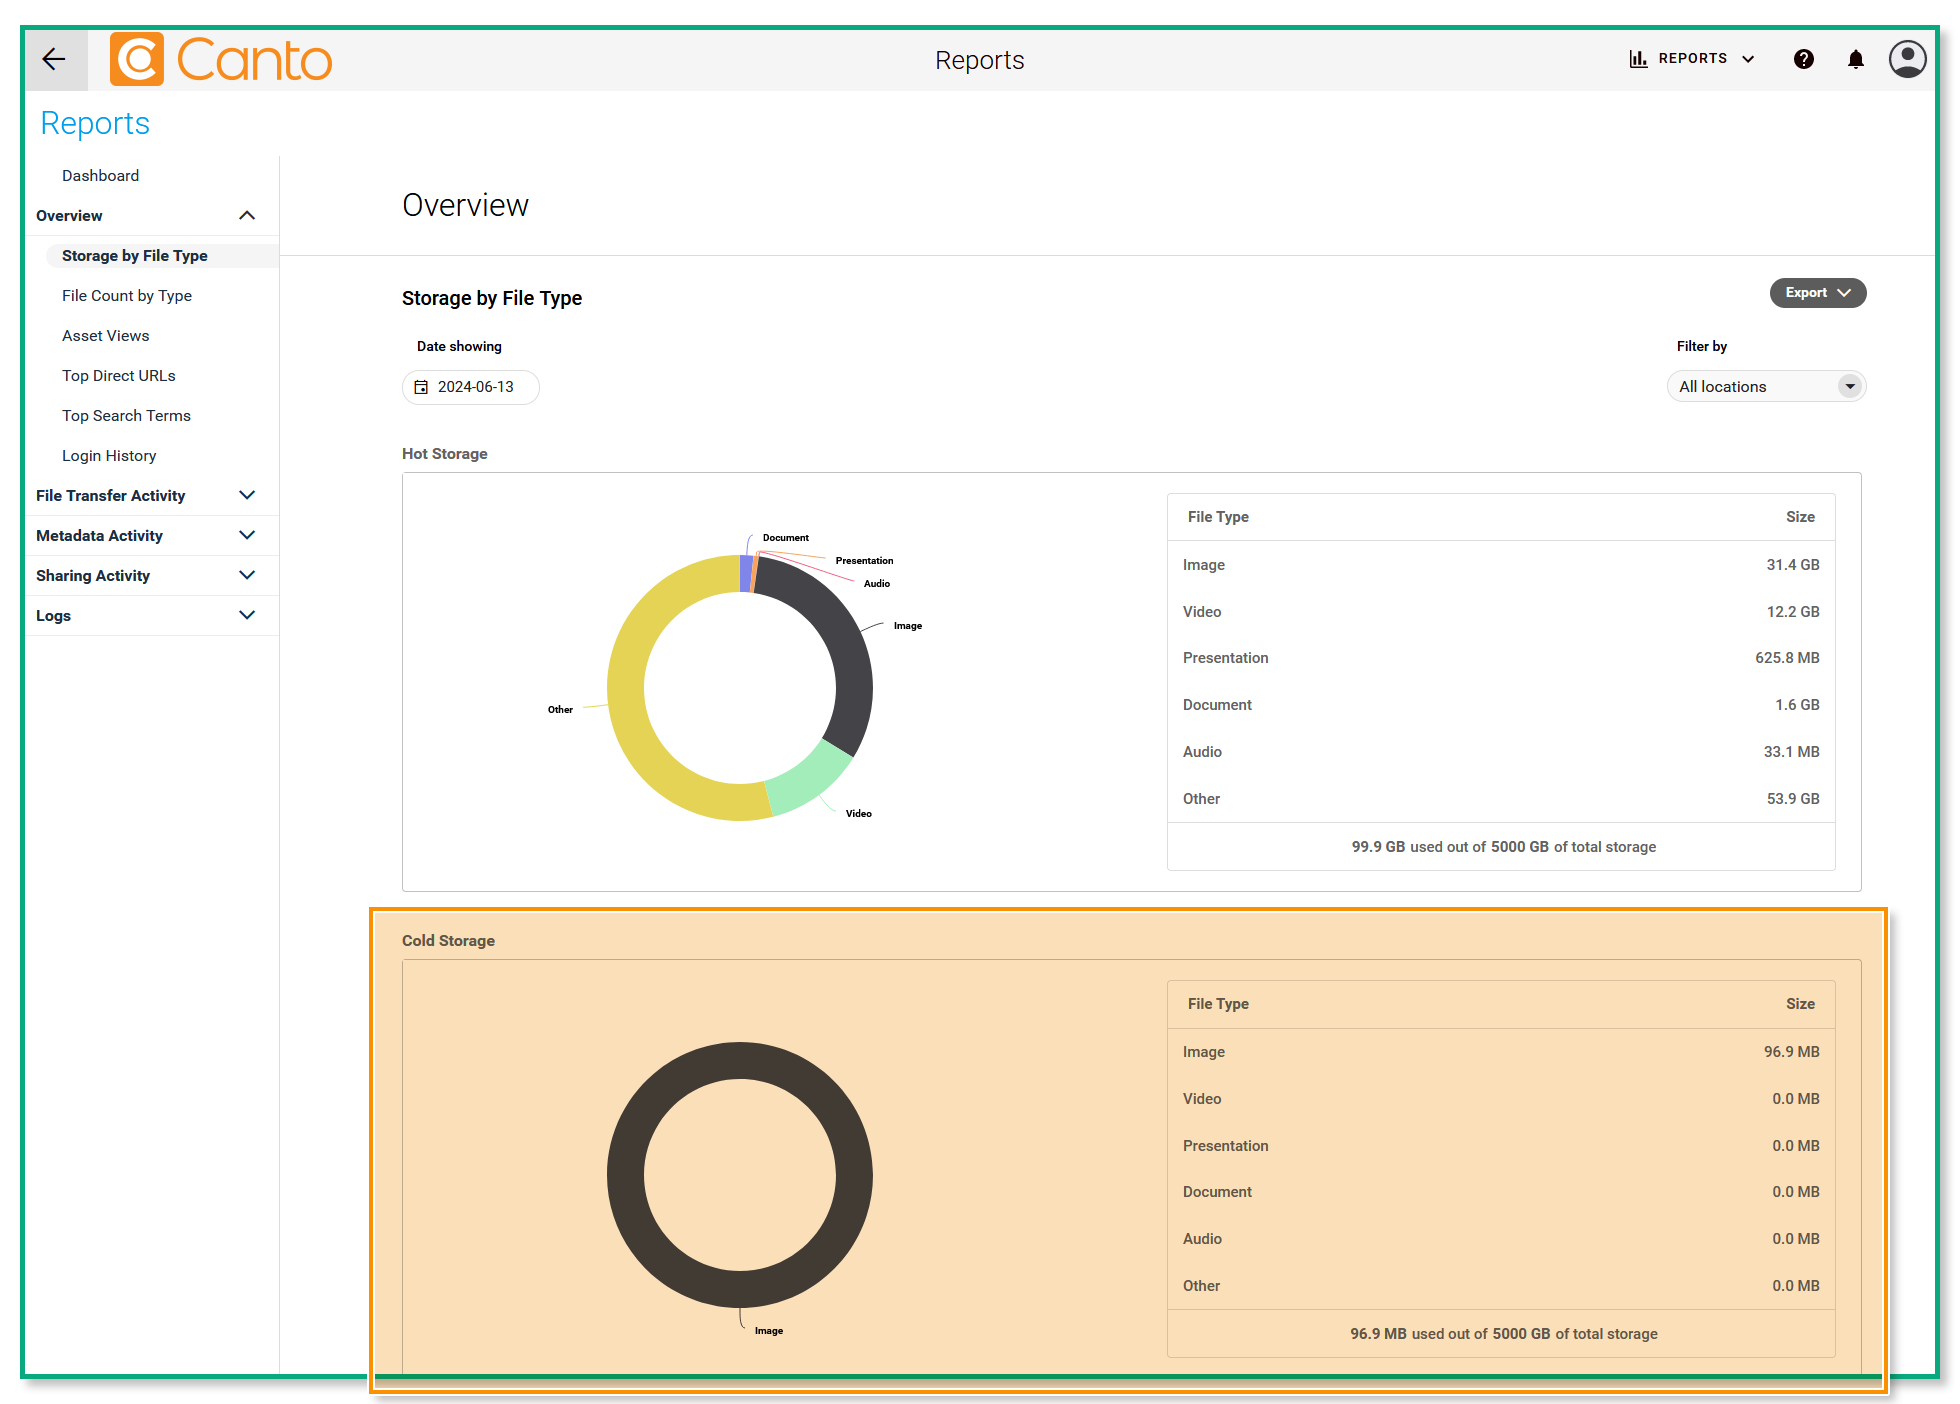
Task: Click the 2024-06-13 date field
Action: [x=475, y=387]
